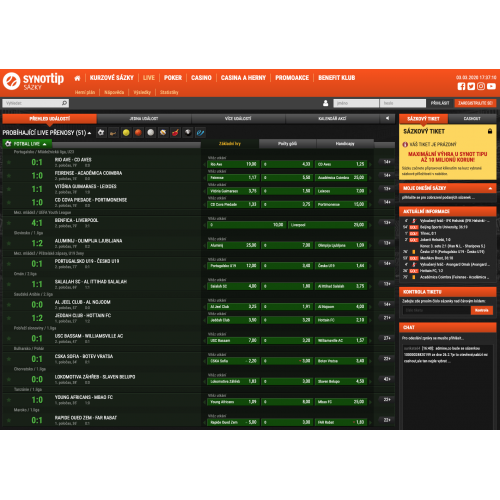Click the ticket number field in Kontrola tiketu
Viewport: 500px width, 500px height.
pos(436,310)
